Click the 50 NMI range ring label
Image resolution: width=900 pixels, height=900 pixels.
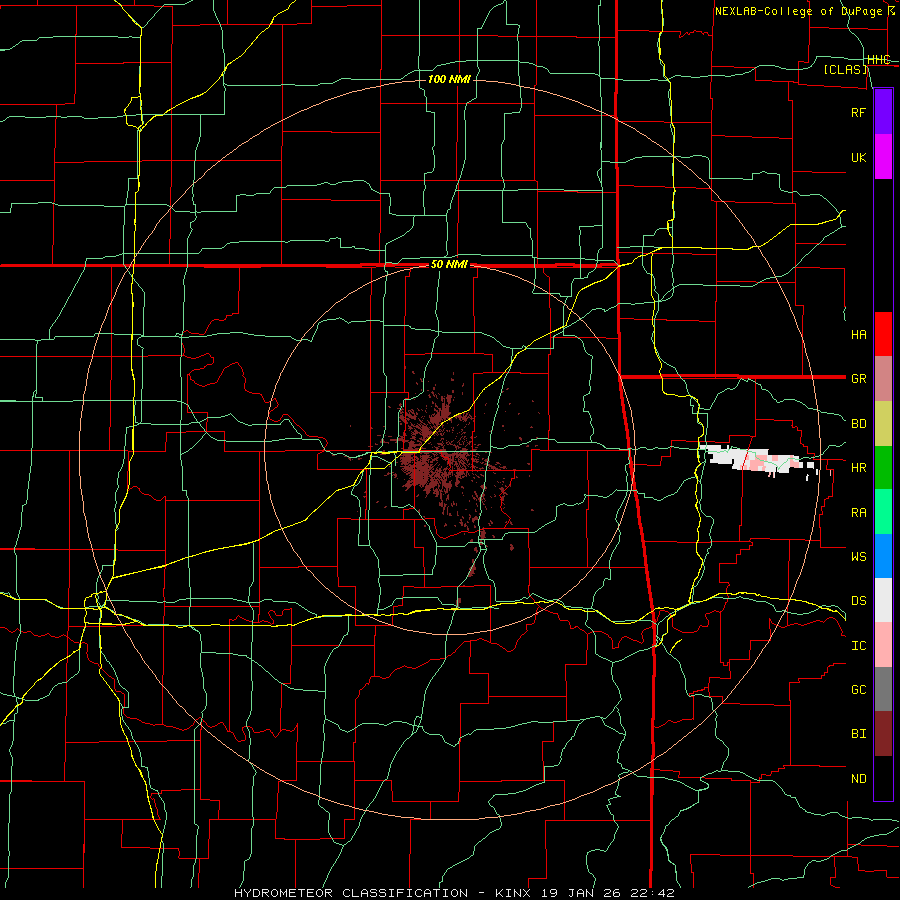tap(449, 265)
